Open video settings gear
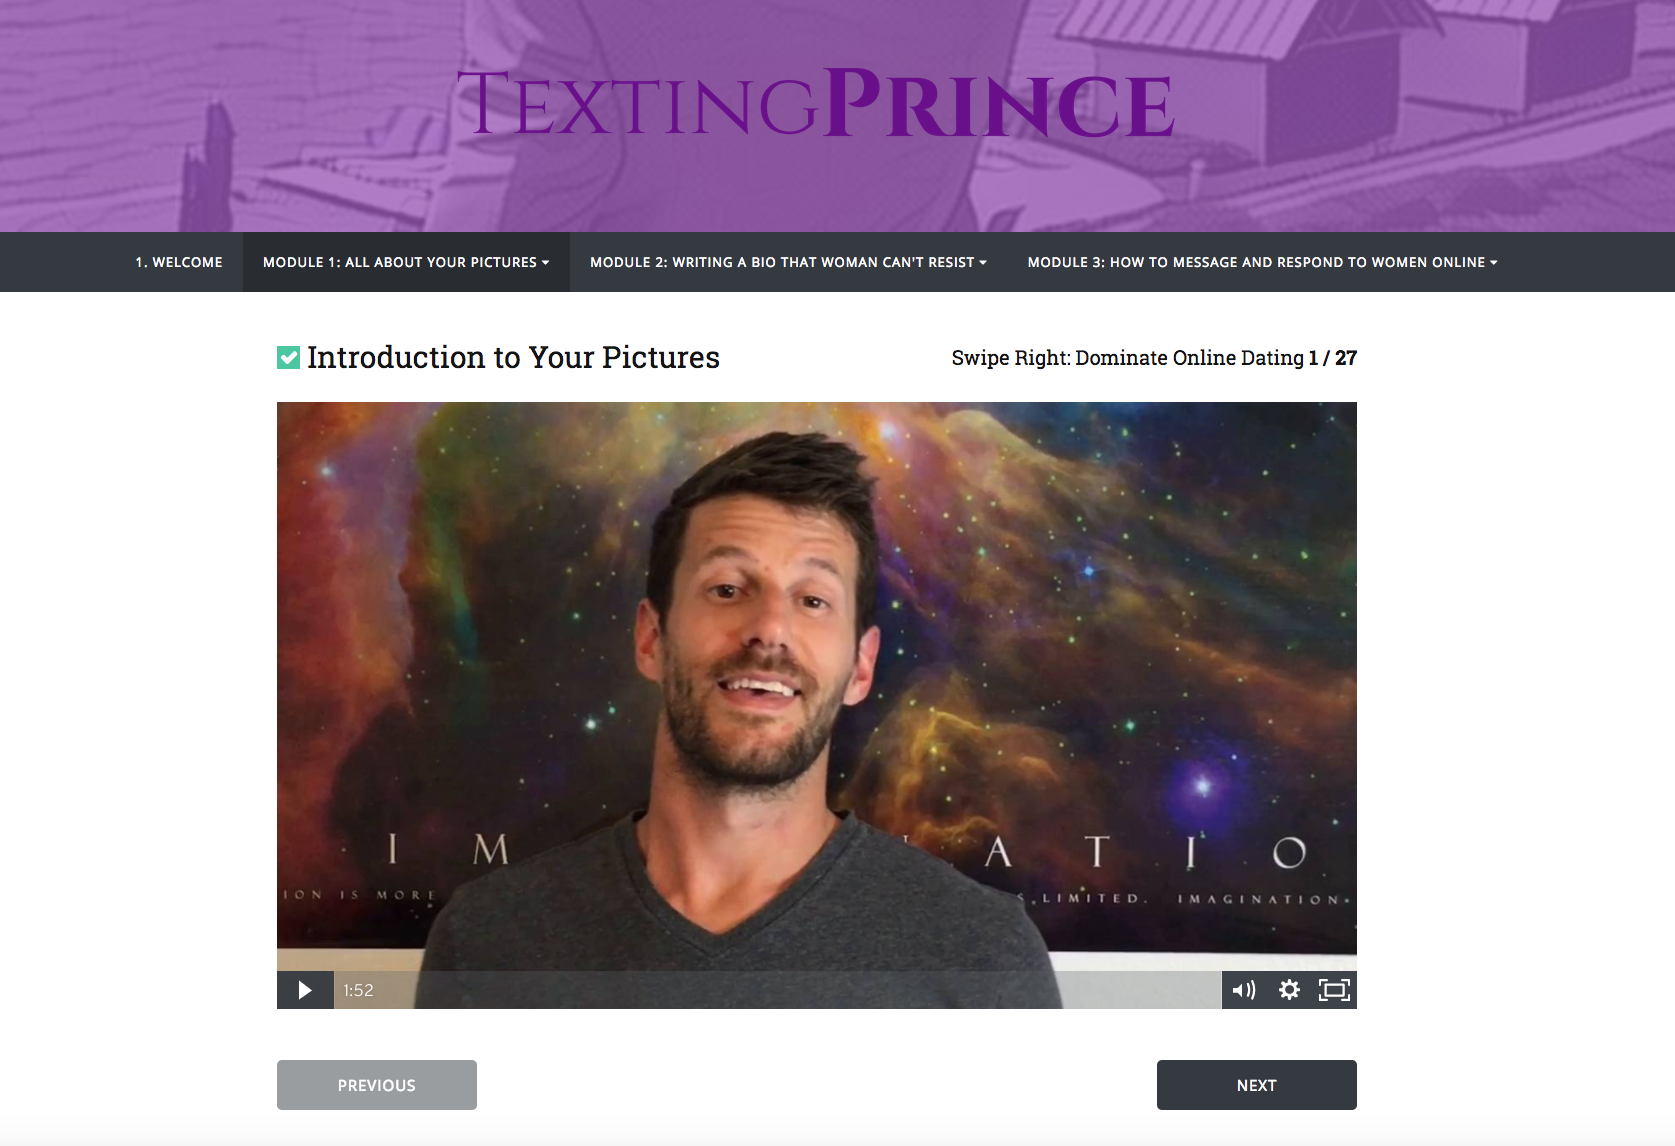Viewport: 1675px width, 1146px height. (x=1289, y=990)
